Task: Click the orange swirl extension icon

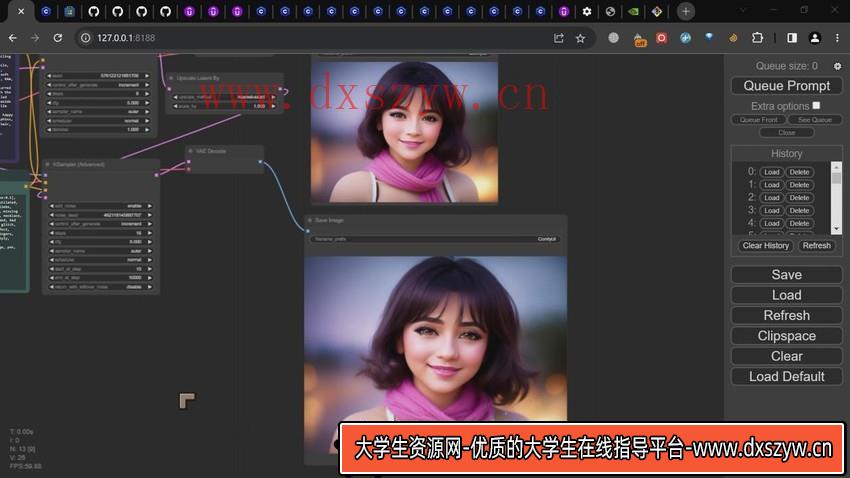Action: (733, 38)
